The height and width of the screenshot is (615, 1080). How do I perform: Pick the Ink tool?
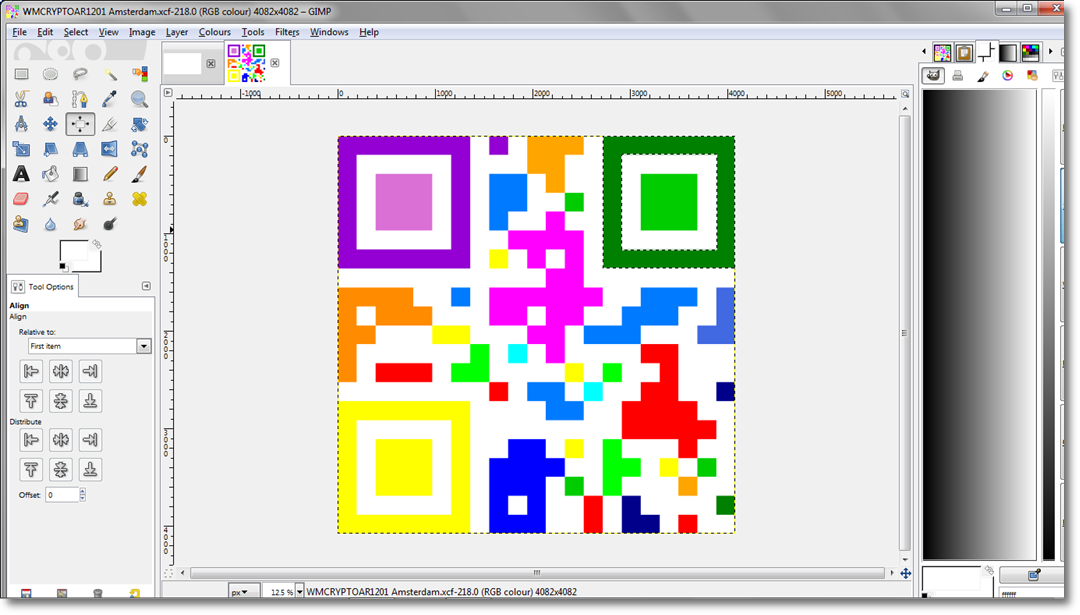tap(80, 199)
